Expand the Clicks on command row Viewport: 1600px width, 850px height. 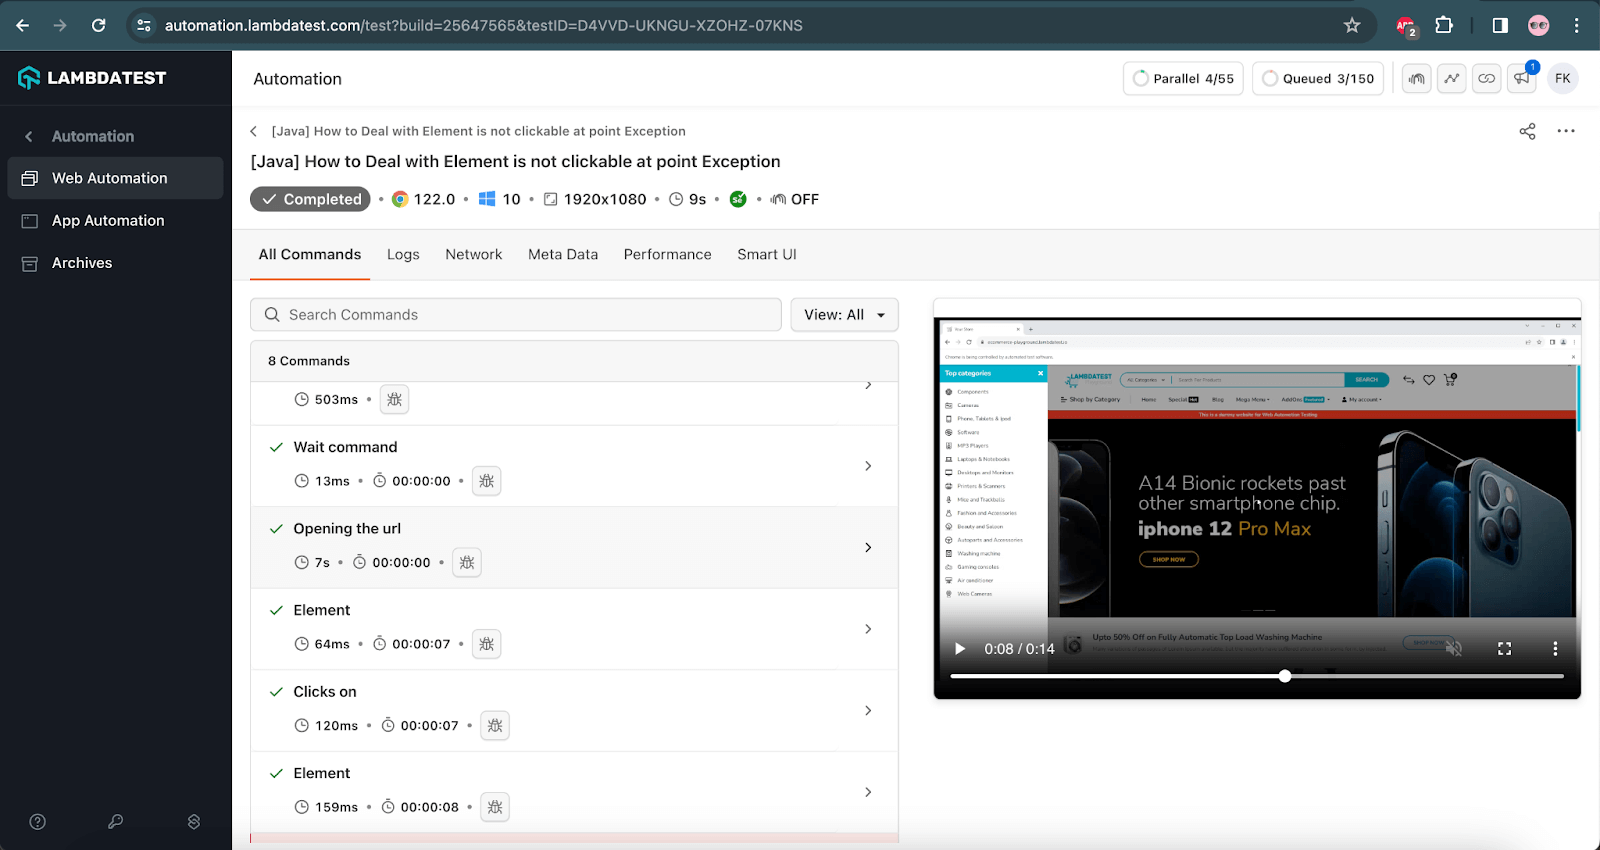tap(868, 711)
